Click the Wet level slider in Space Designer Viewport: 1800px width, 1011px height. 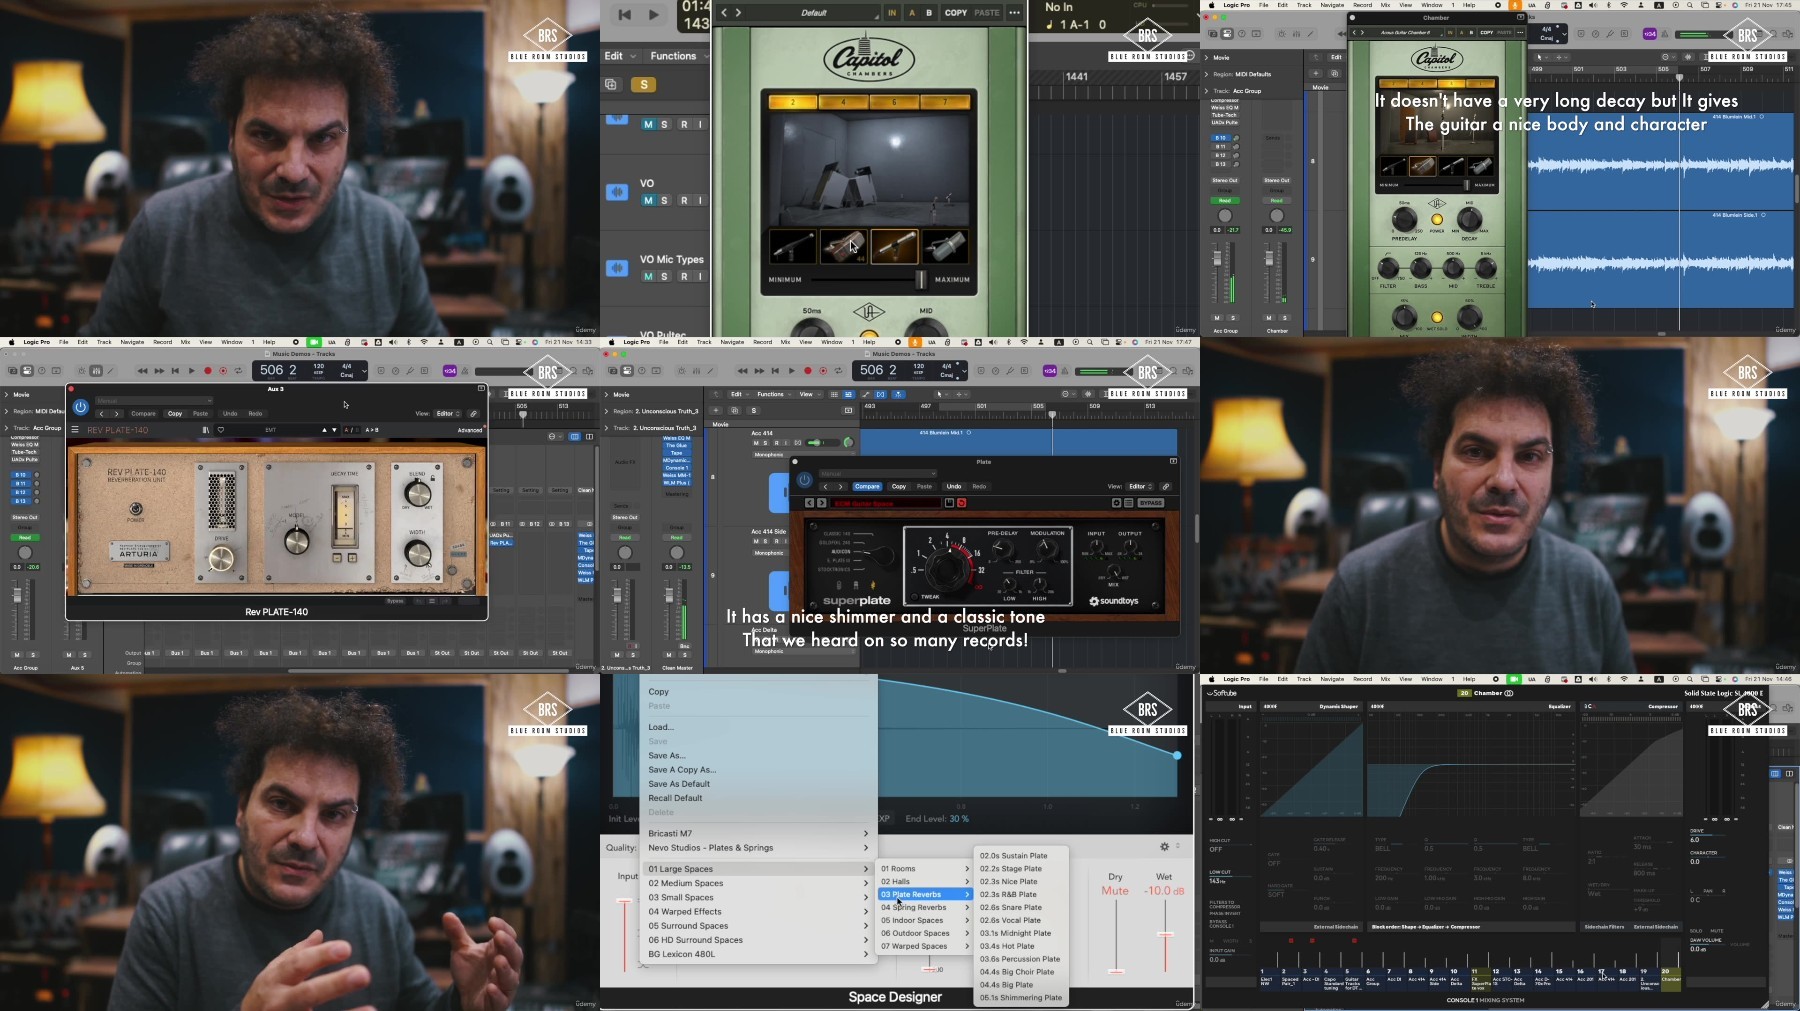pyautogui.click(x=1165, y=935)
